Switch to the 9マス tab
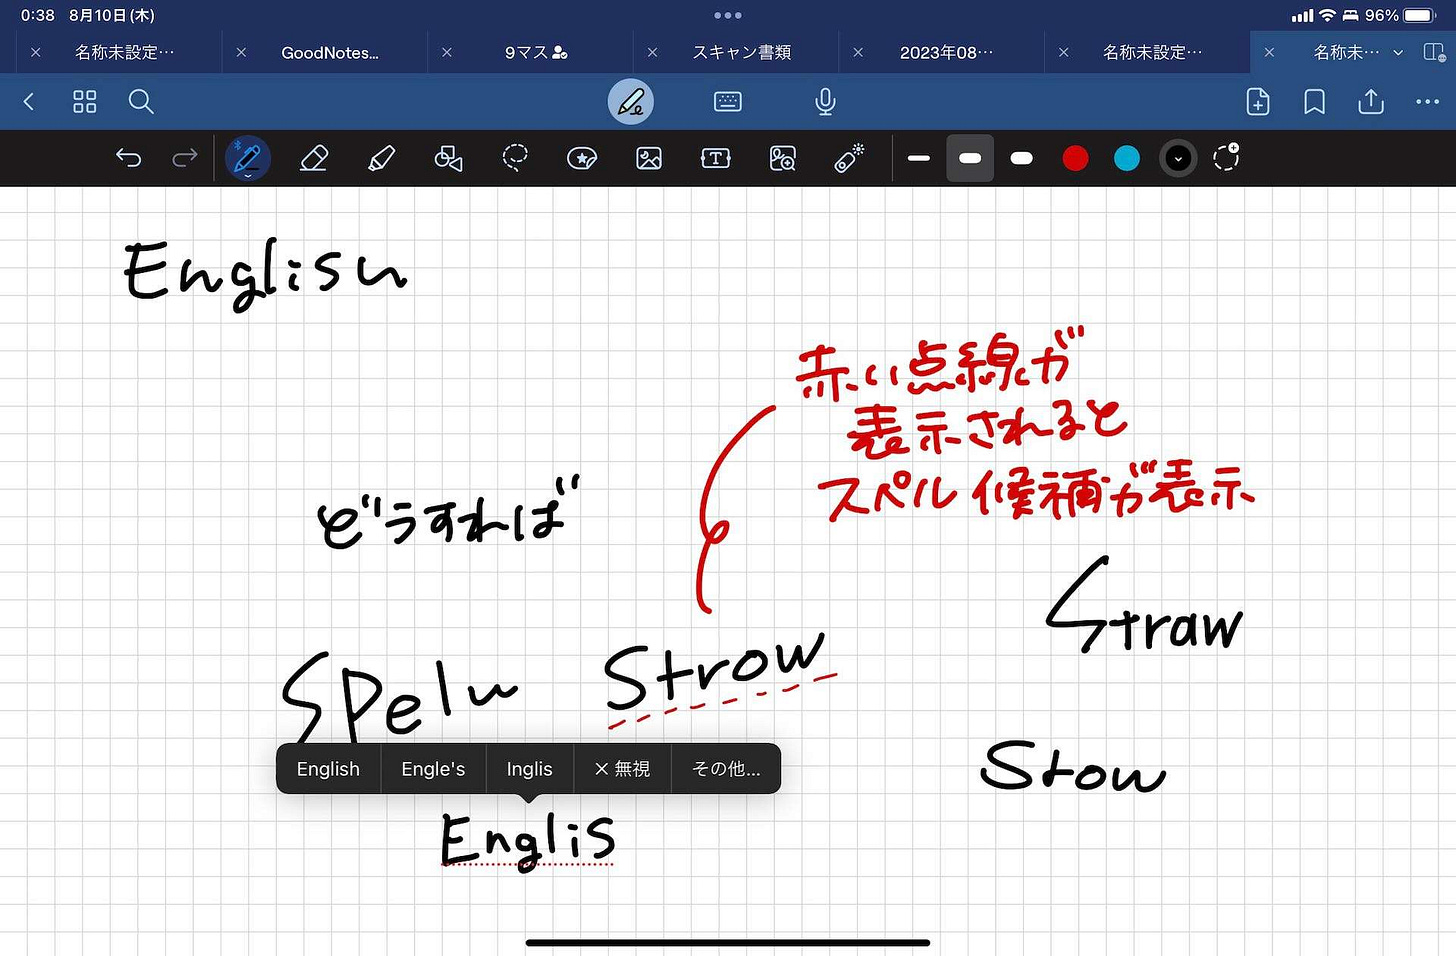1456x956 pixels. [x=535, y=52]
